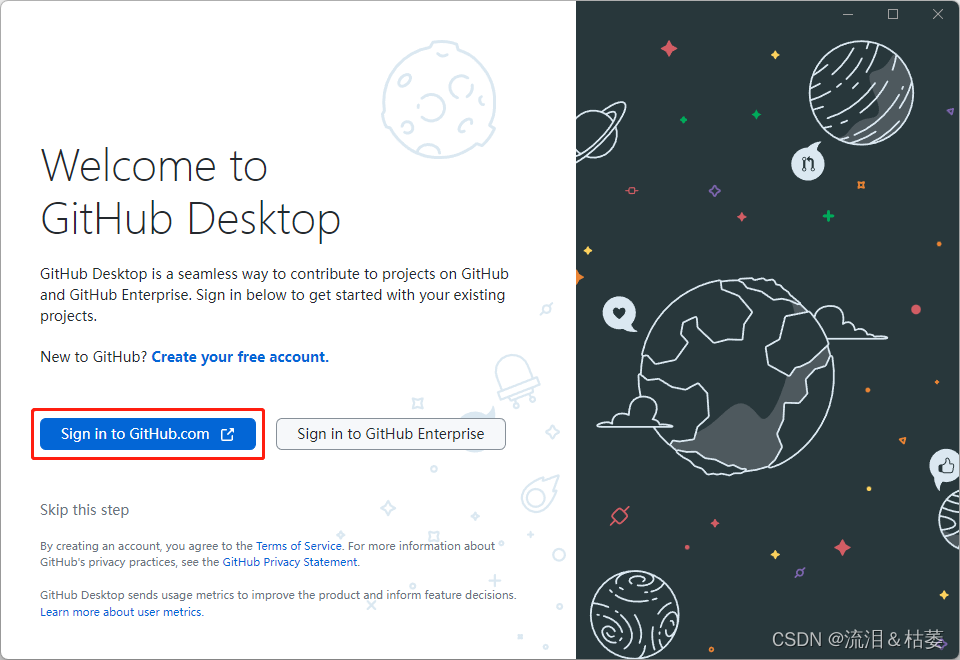Open the GitHub Privacy Statement link
The image size is (960, 660).
290,562
